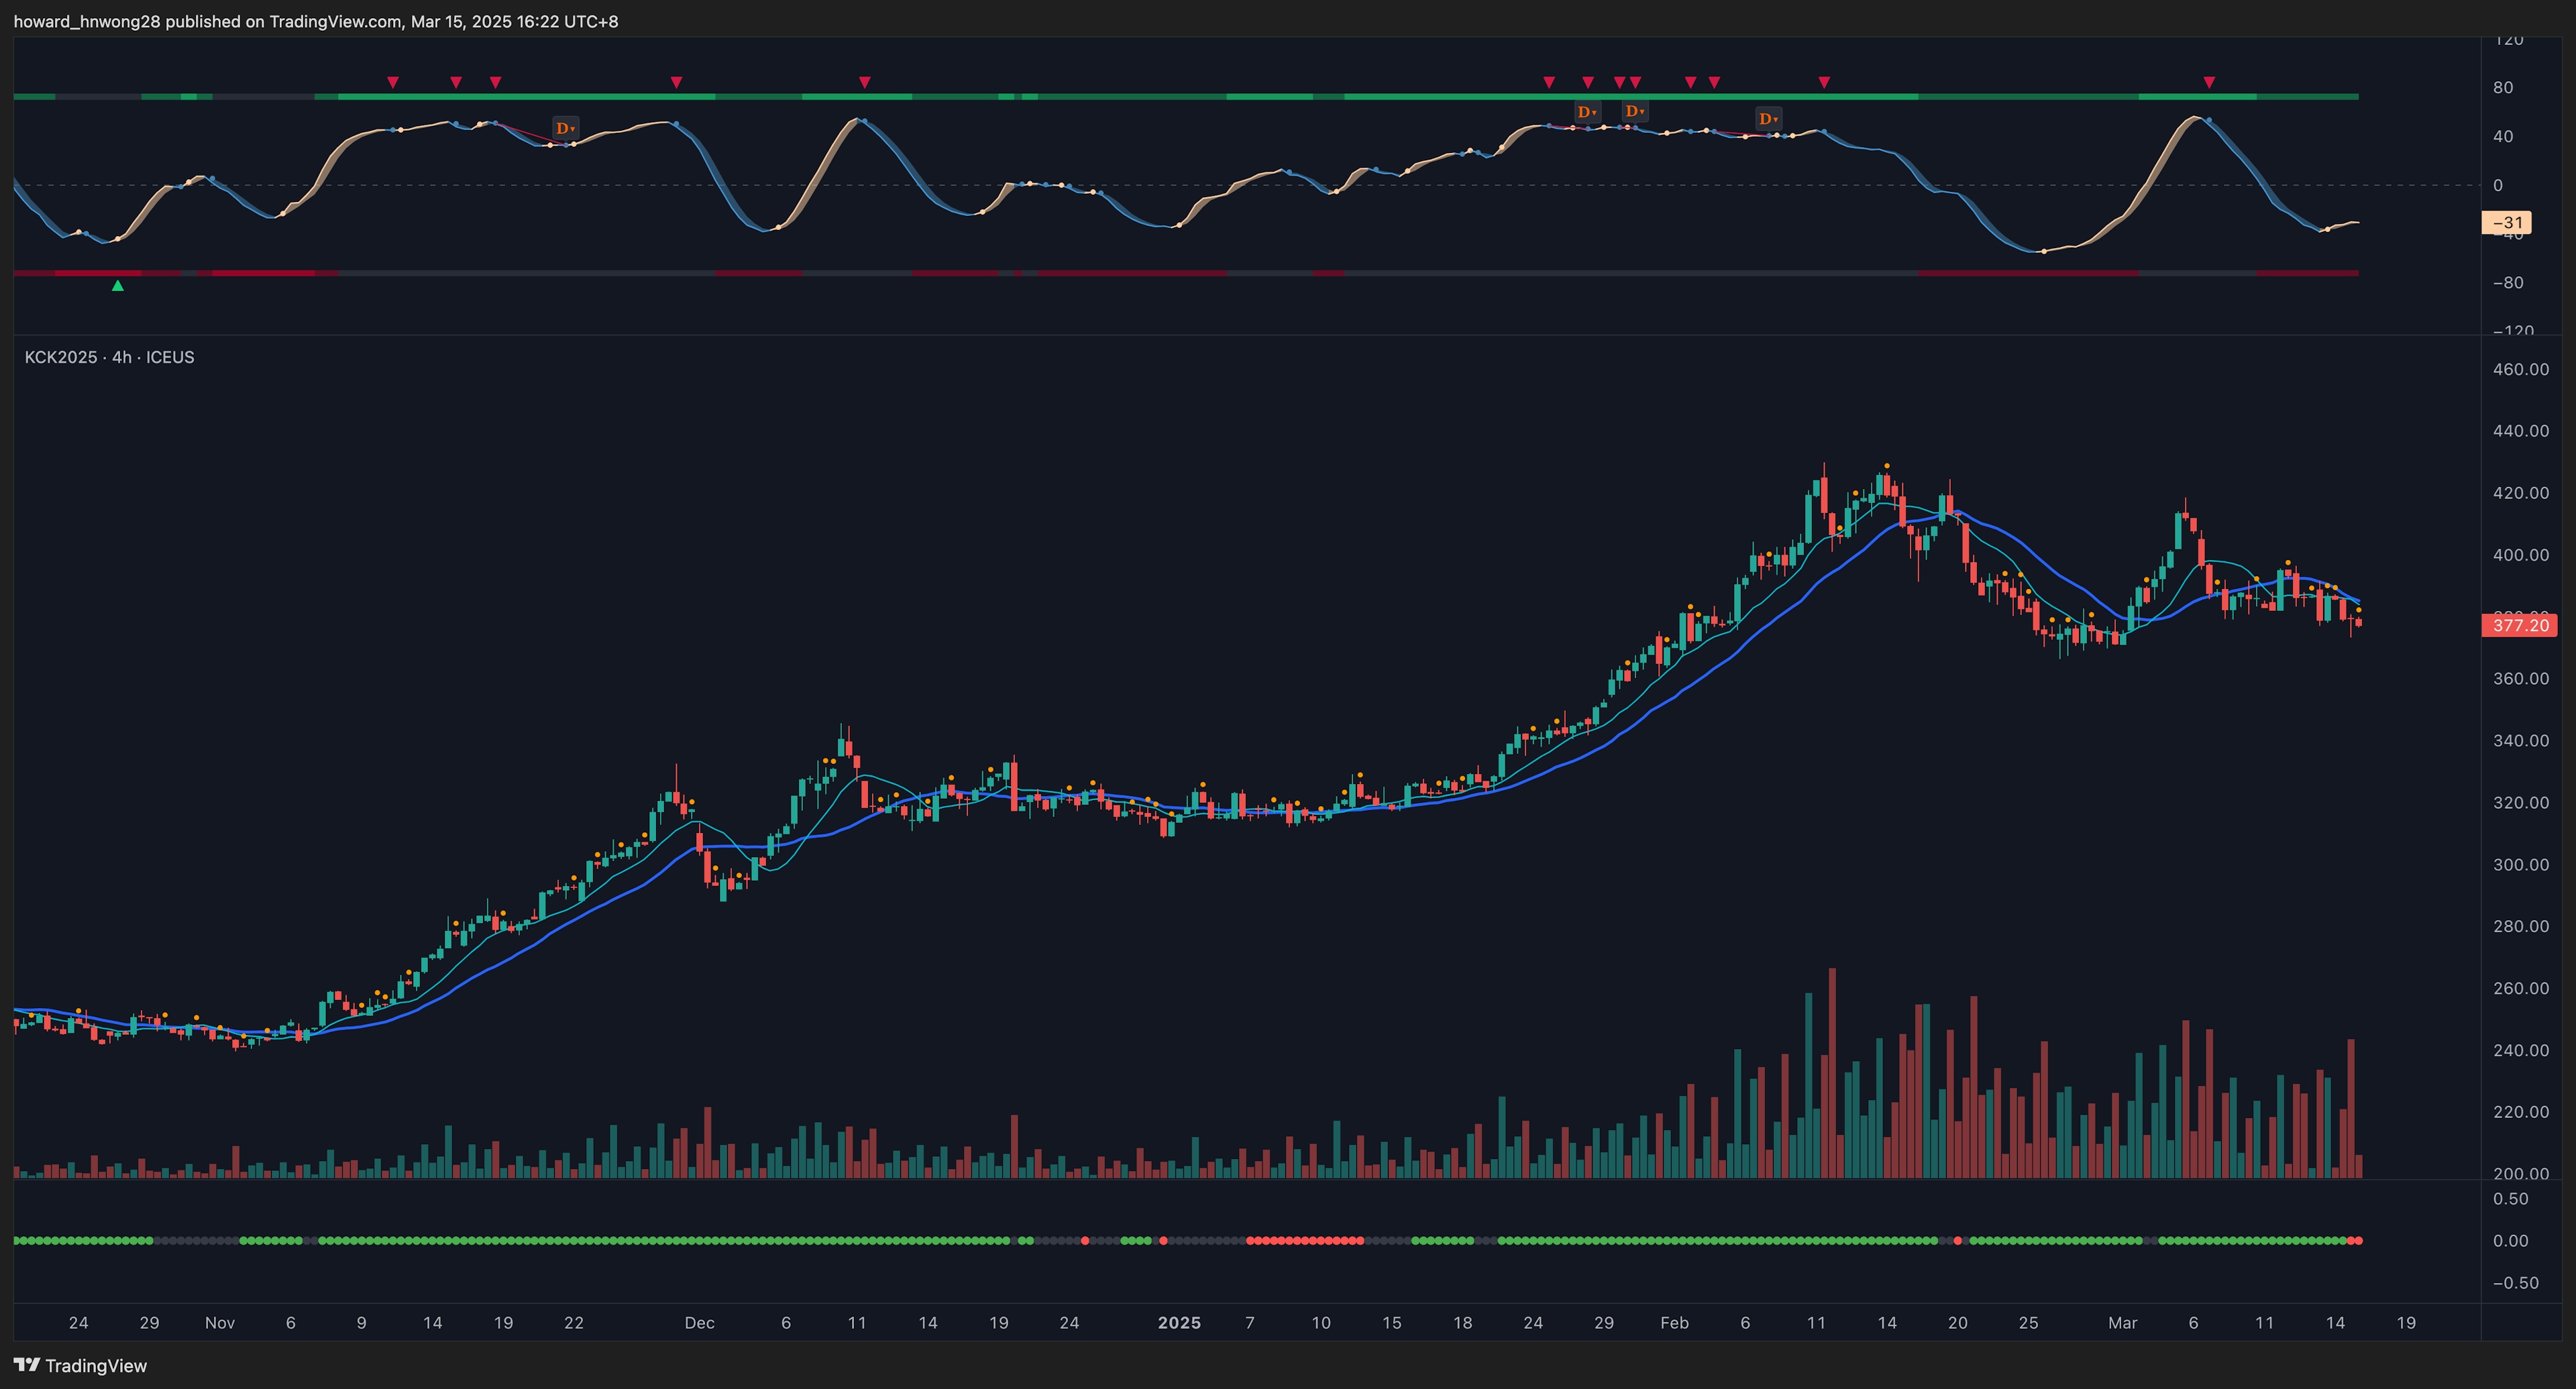Click the 377.20 current price label
This screenshot has height=1389, width=2576.
pos(2520,625)
